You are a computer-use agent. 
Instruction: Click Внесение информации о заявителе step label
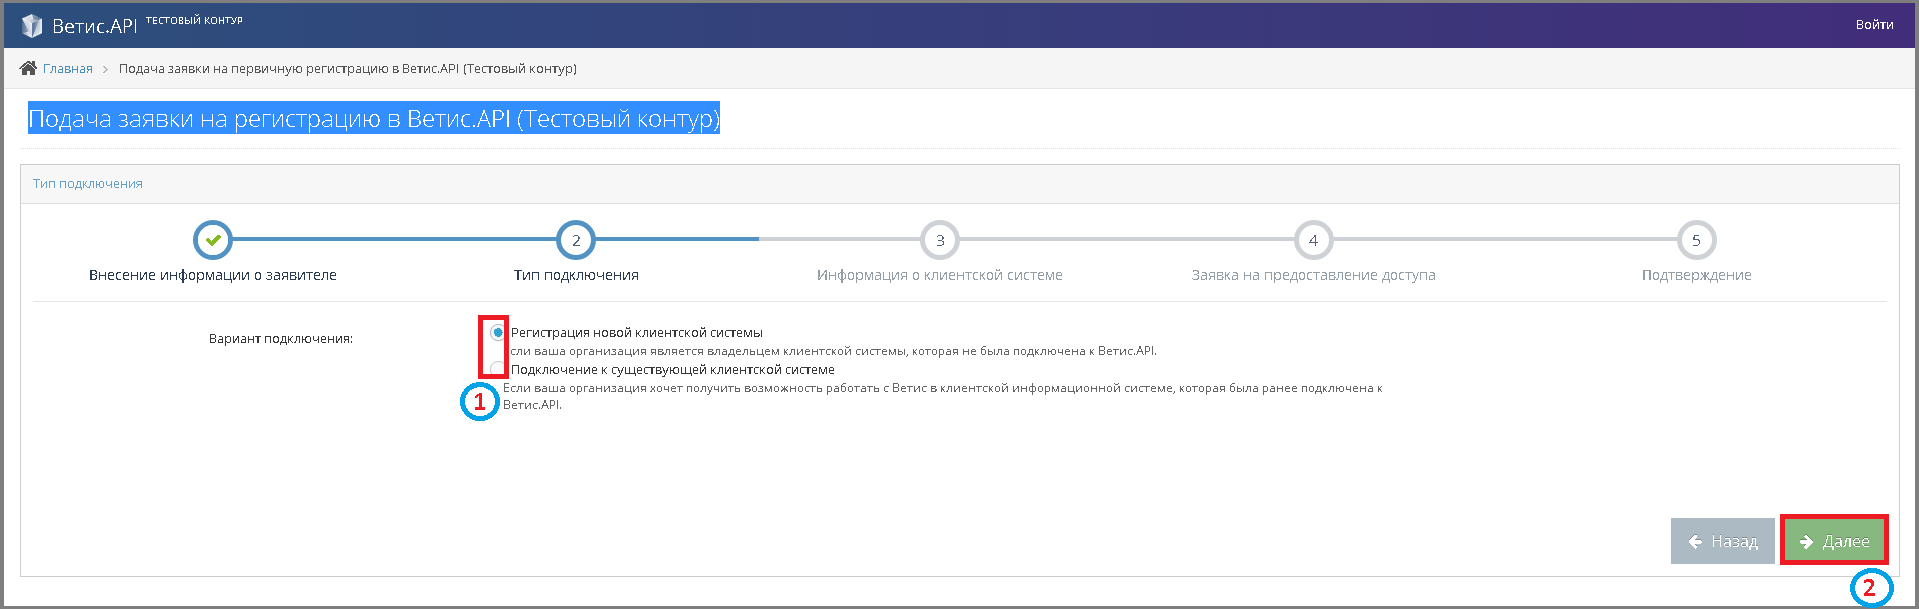tap(213, 275)
